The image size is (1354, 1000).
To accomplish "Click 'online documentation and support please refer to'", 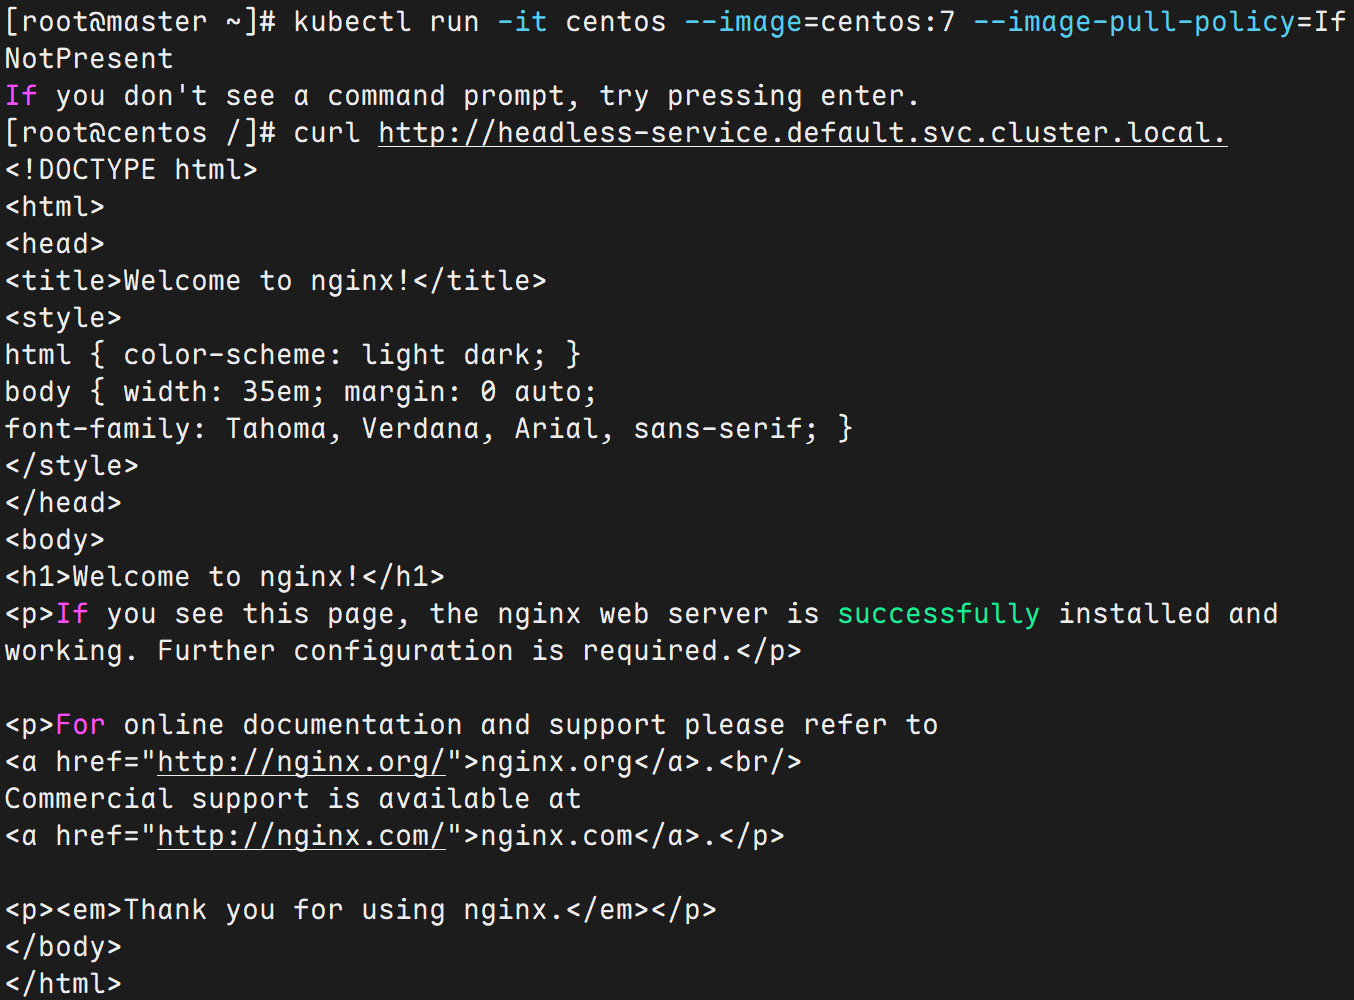I will pyautogui.click(x=531, y=725).
